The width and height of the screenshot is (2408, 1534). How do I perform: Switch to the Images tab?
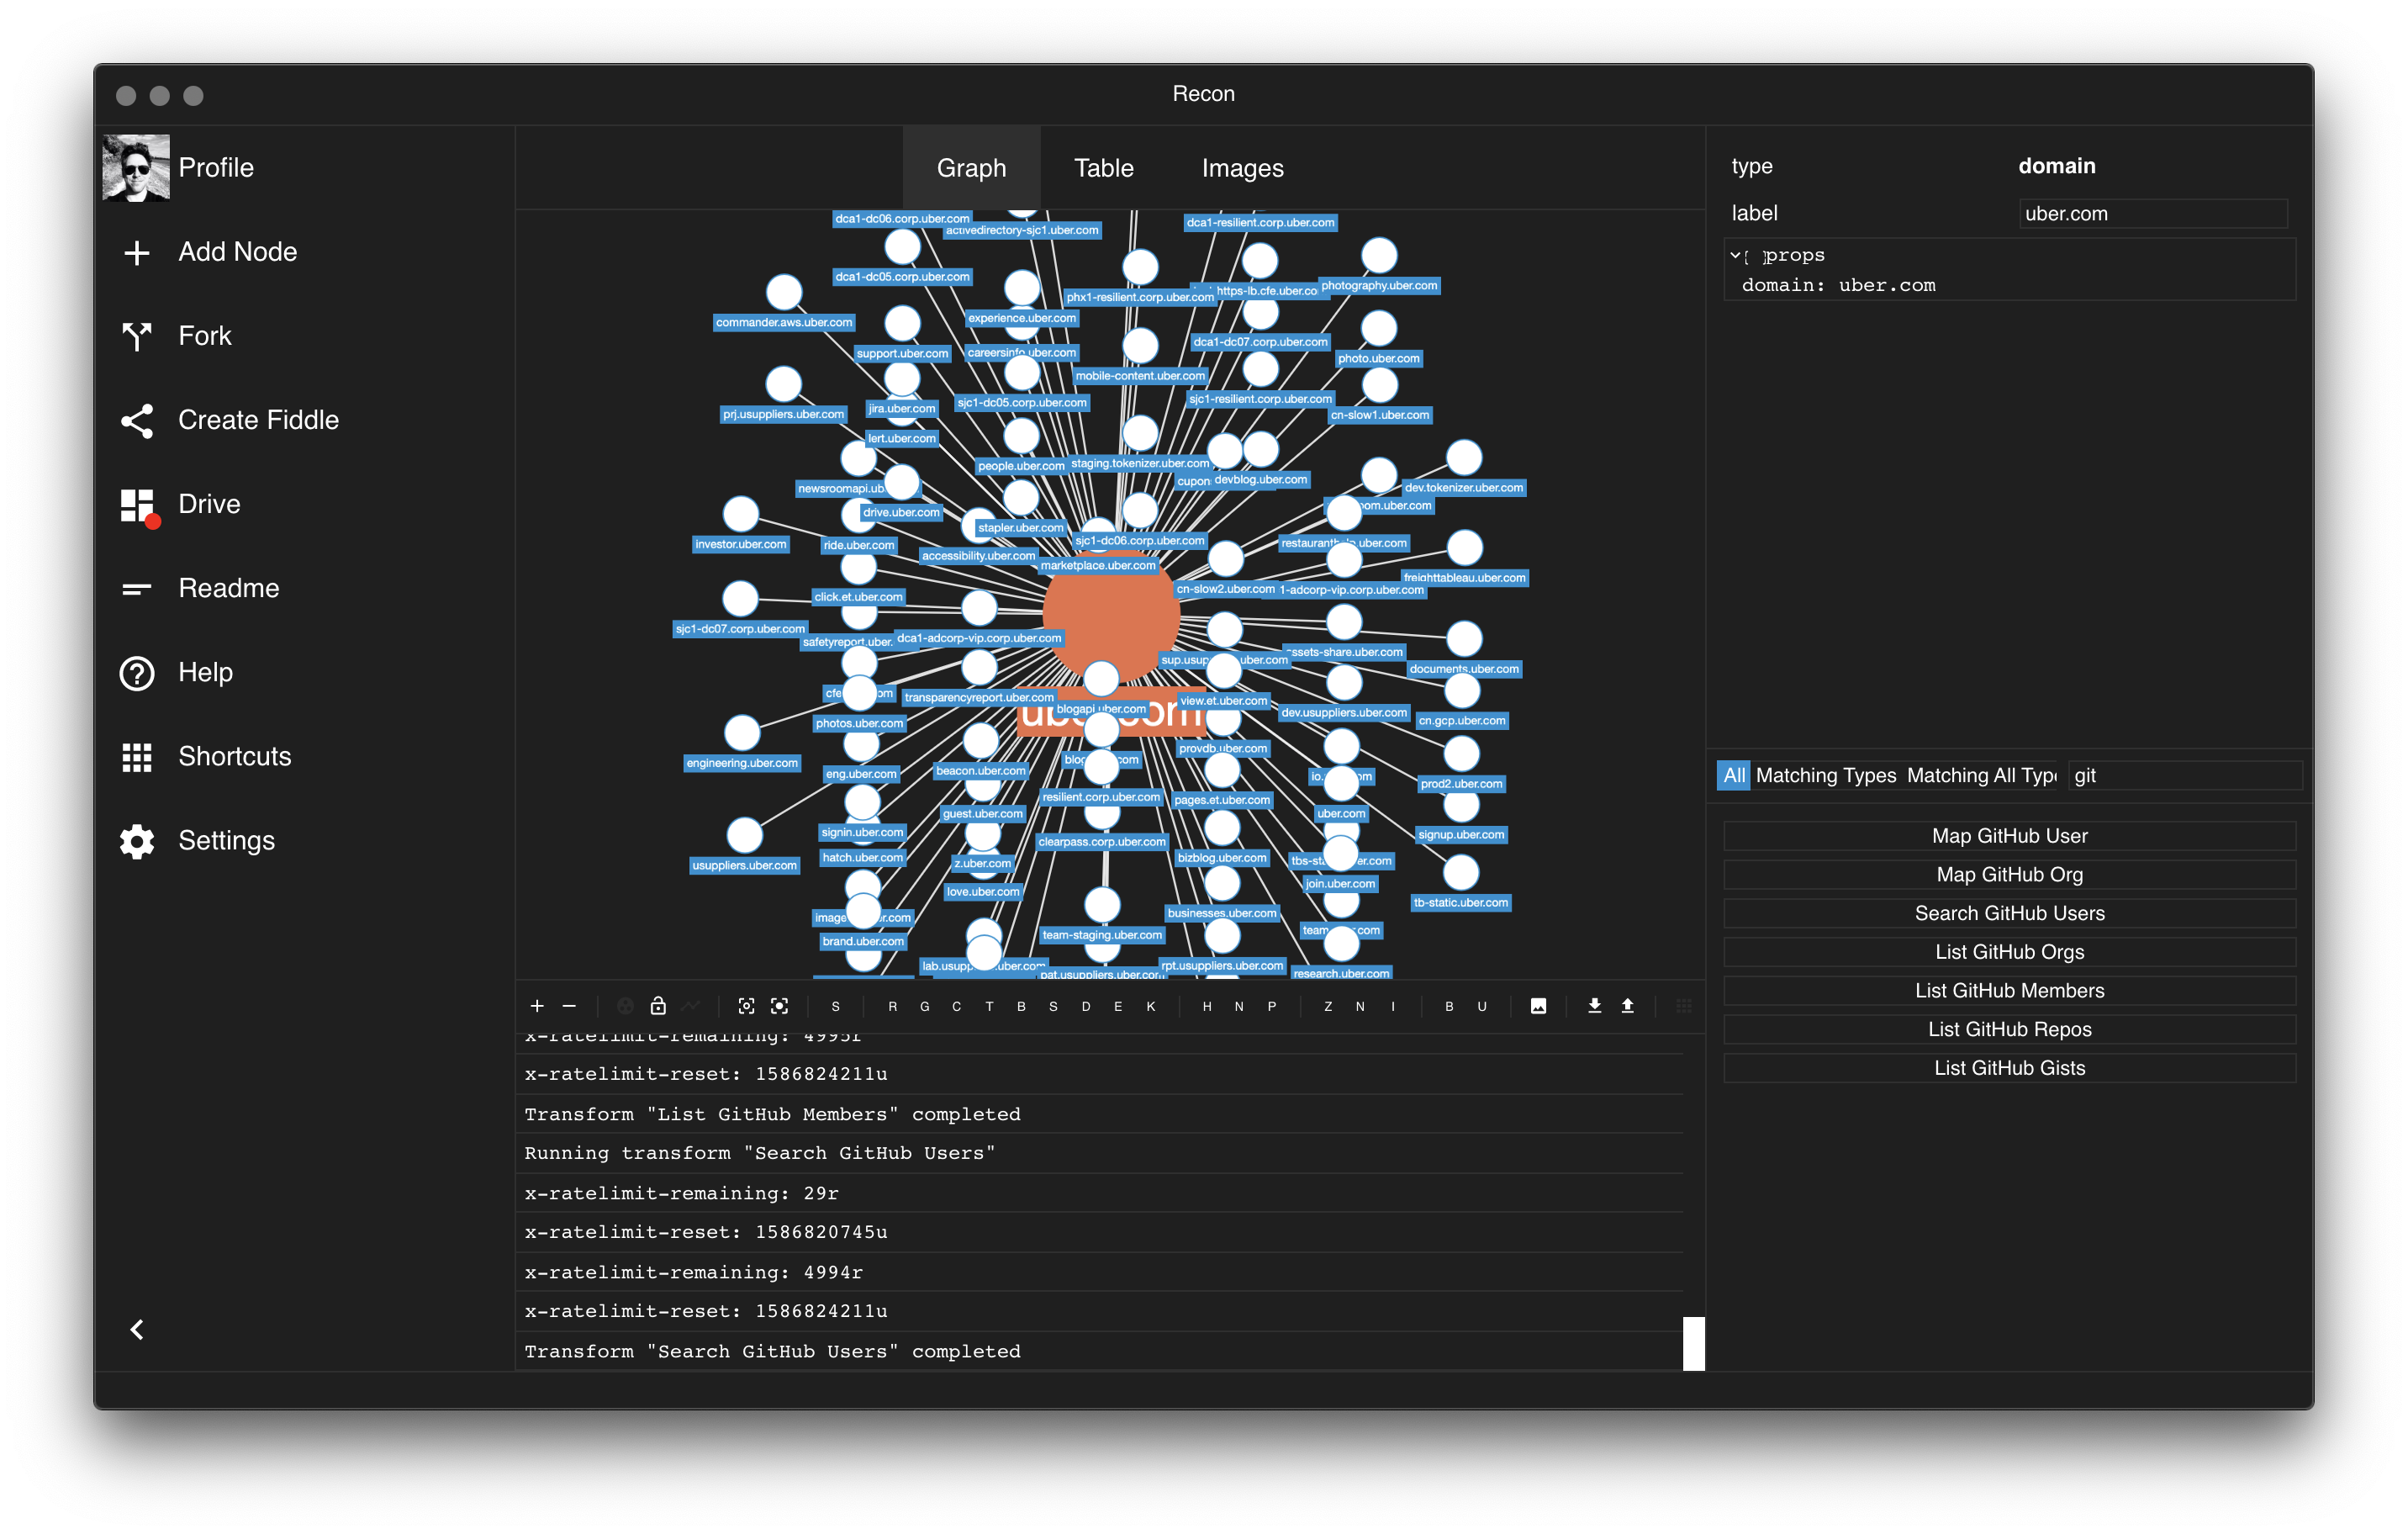(x=1242, y=168)
